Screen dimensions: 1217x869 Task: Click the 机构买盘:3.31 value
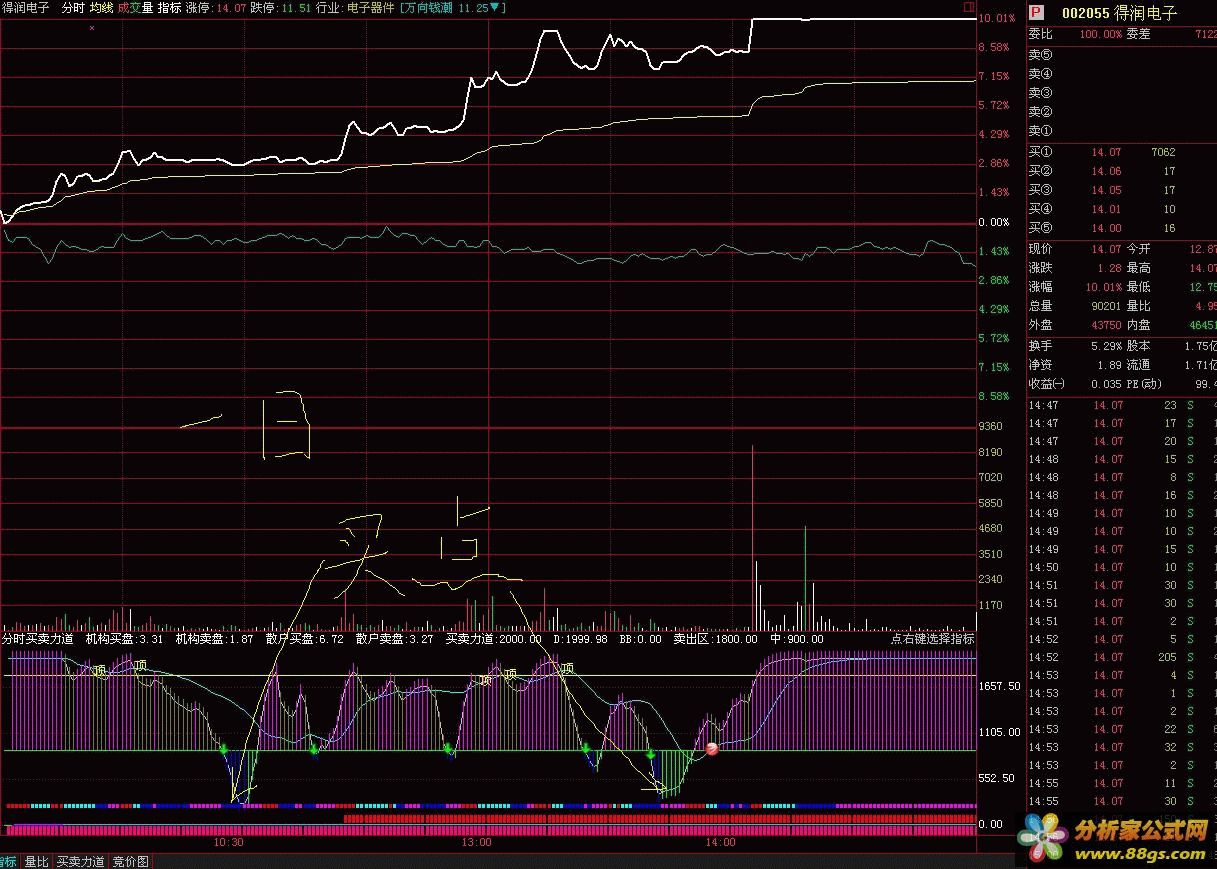124,638
